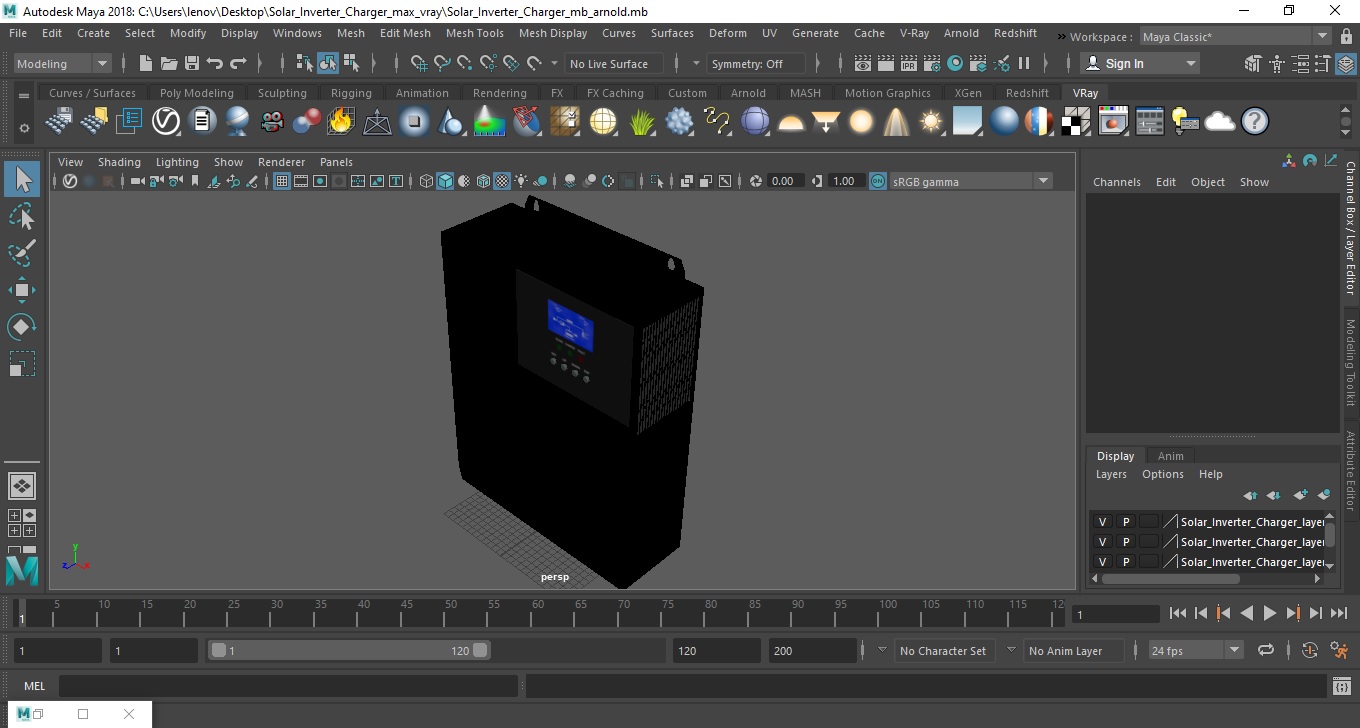This screenshot has height=728, width=1360.
Task: Open the No Character Set dropdown
Action: (942, 650)
